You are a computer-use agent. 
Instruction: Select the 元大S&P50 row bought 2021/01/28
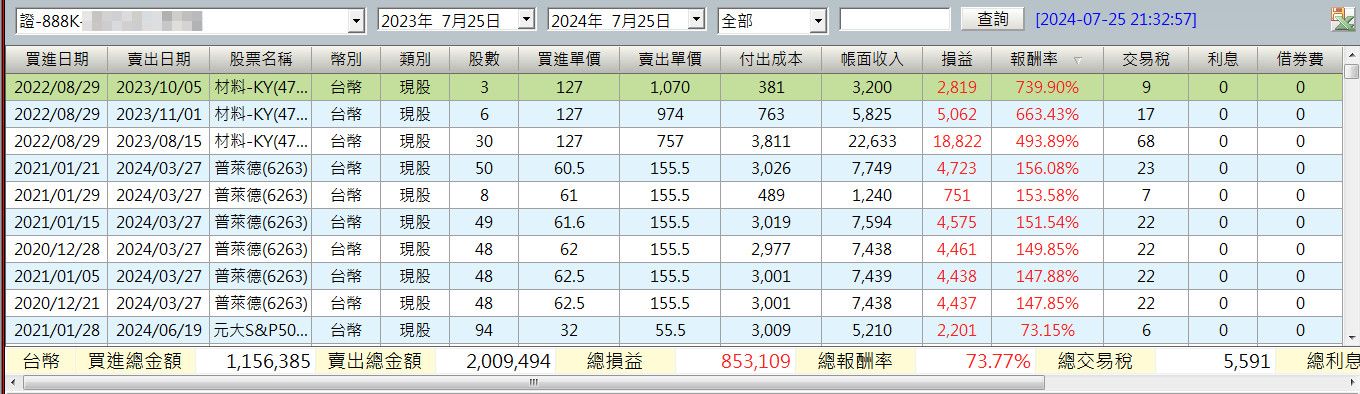pyautogui.click(x=674, y=330)
